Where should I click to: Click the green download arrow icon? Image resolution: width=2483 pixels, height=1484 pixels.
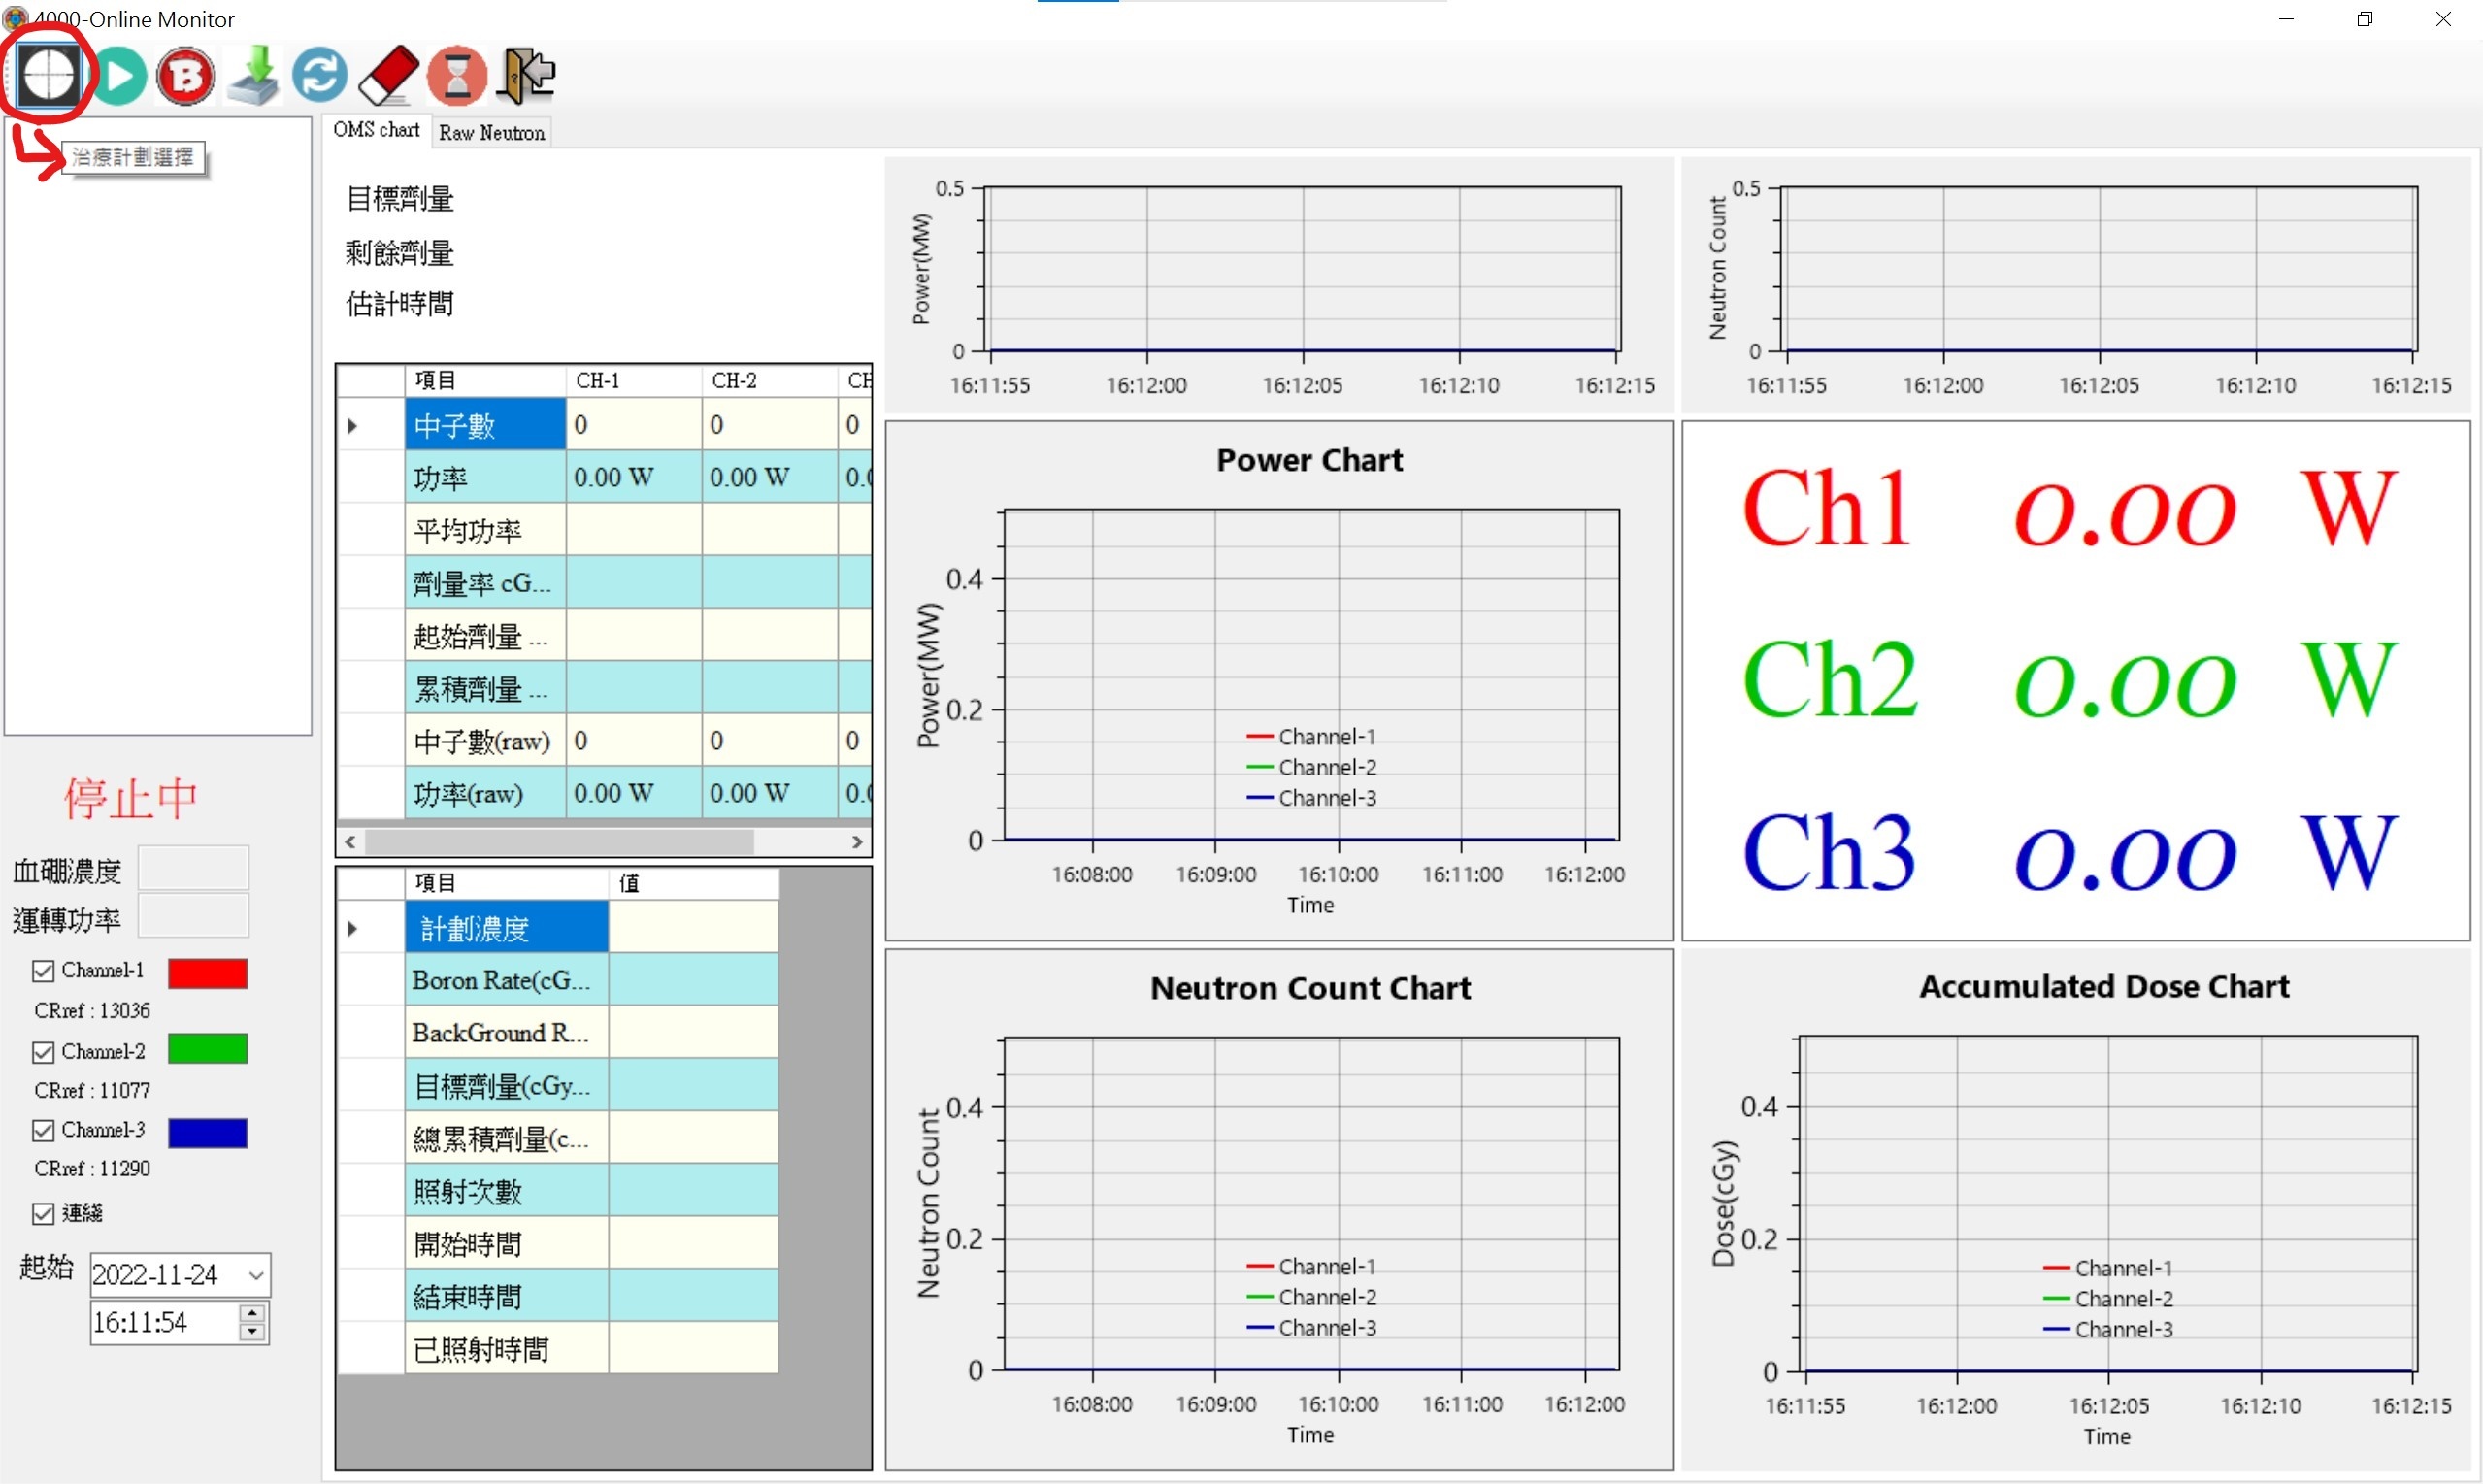[254, 76]
